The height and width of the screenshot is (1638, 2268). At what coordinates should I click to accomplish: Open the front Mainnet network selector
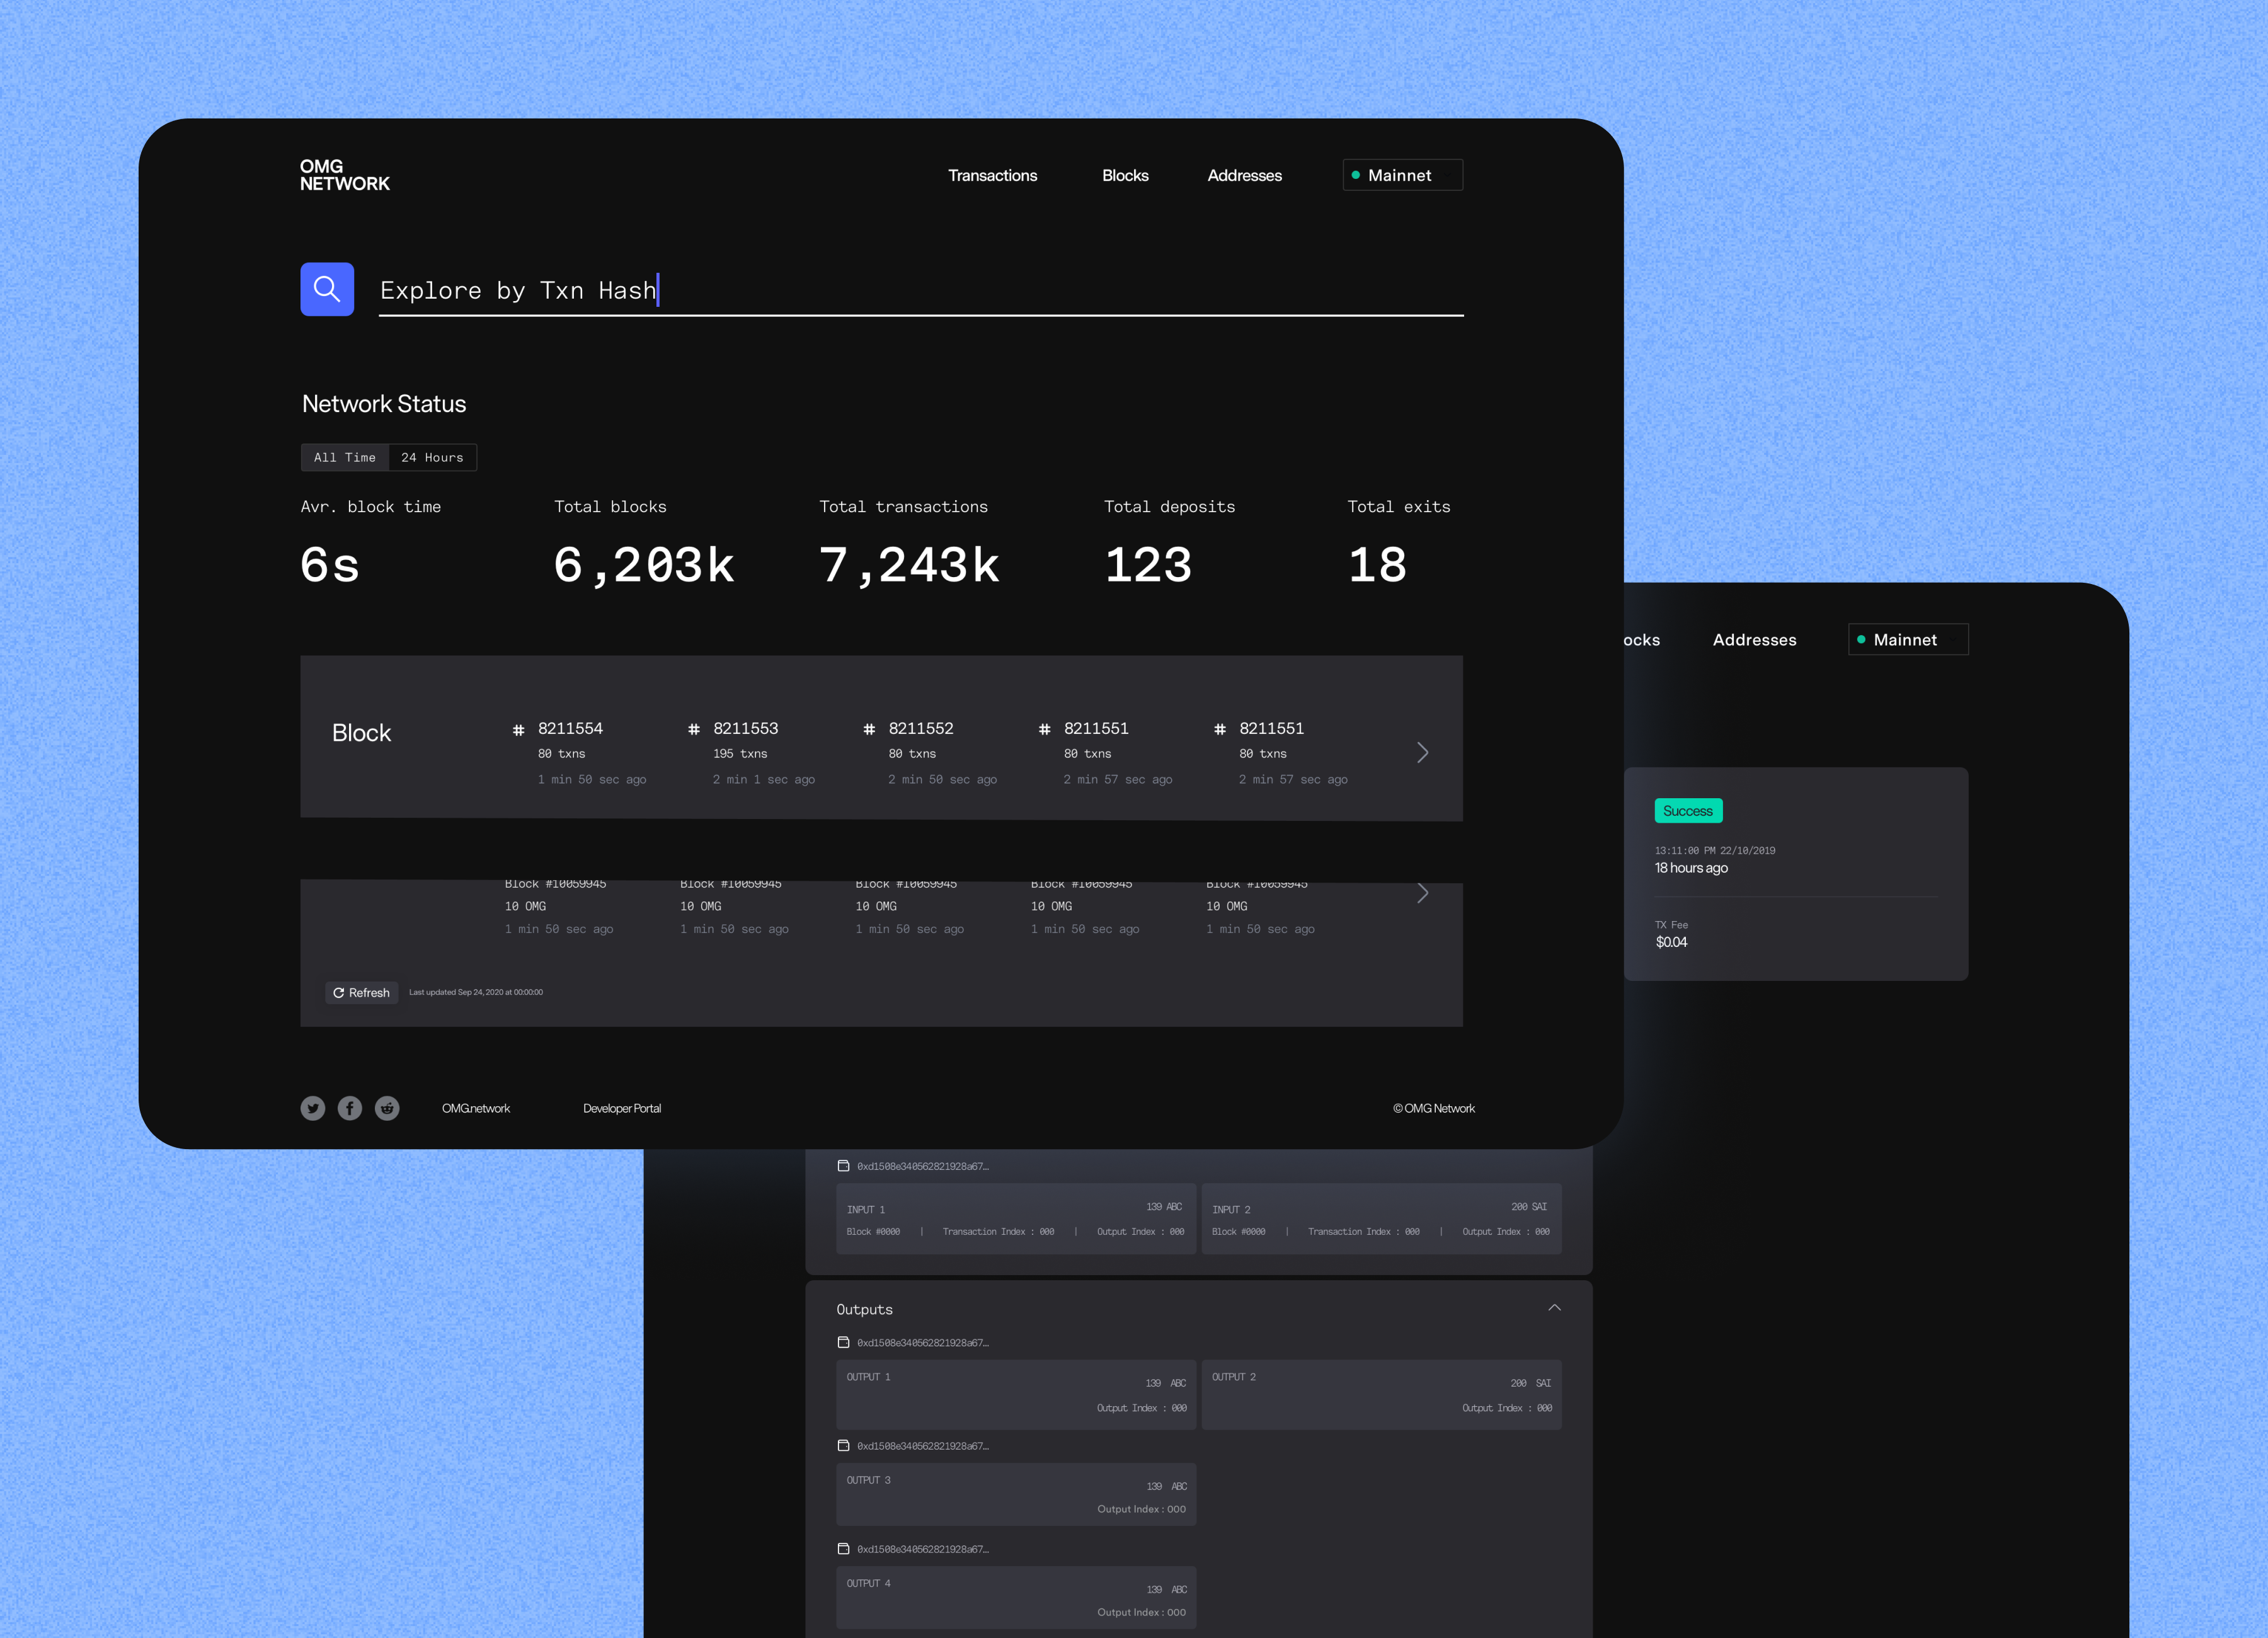click(1402, 175)
